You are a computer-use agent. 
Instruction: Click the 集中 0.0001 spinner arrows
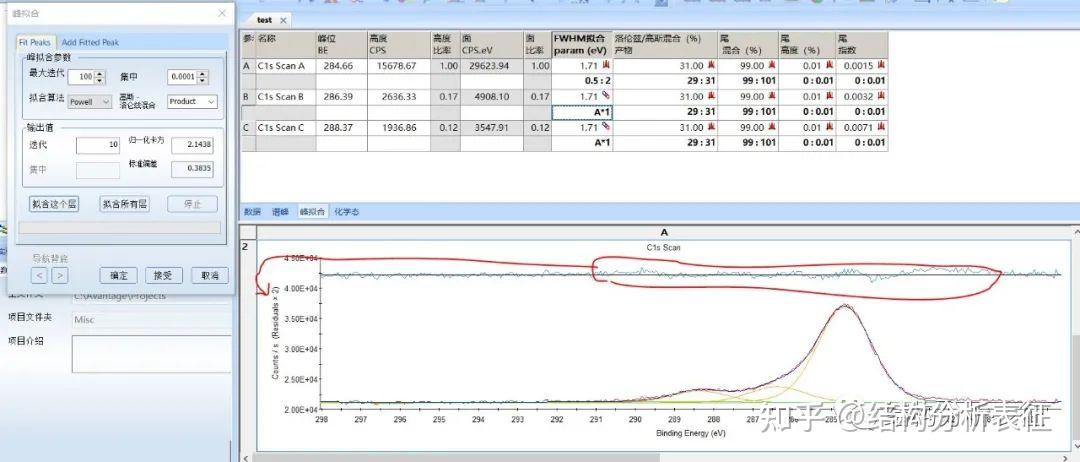pos(202,76)
